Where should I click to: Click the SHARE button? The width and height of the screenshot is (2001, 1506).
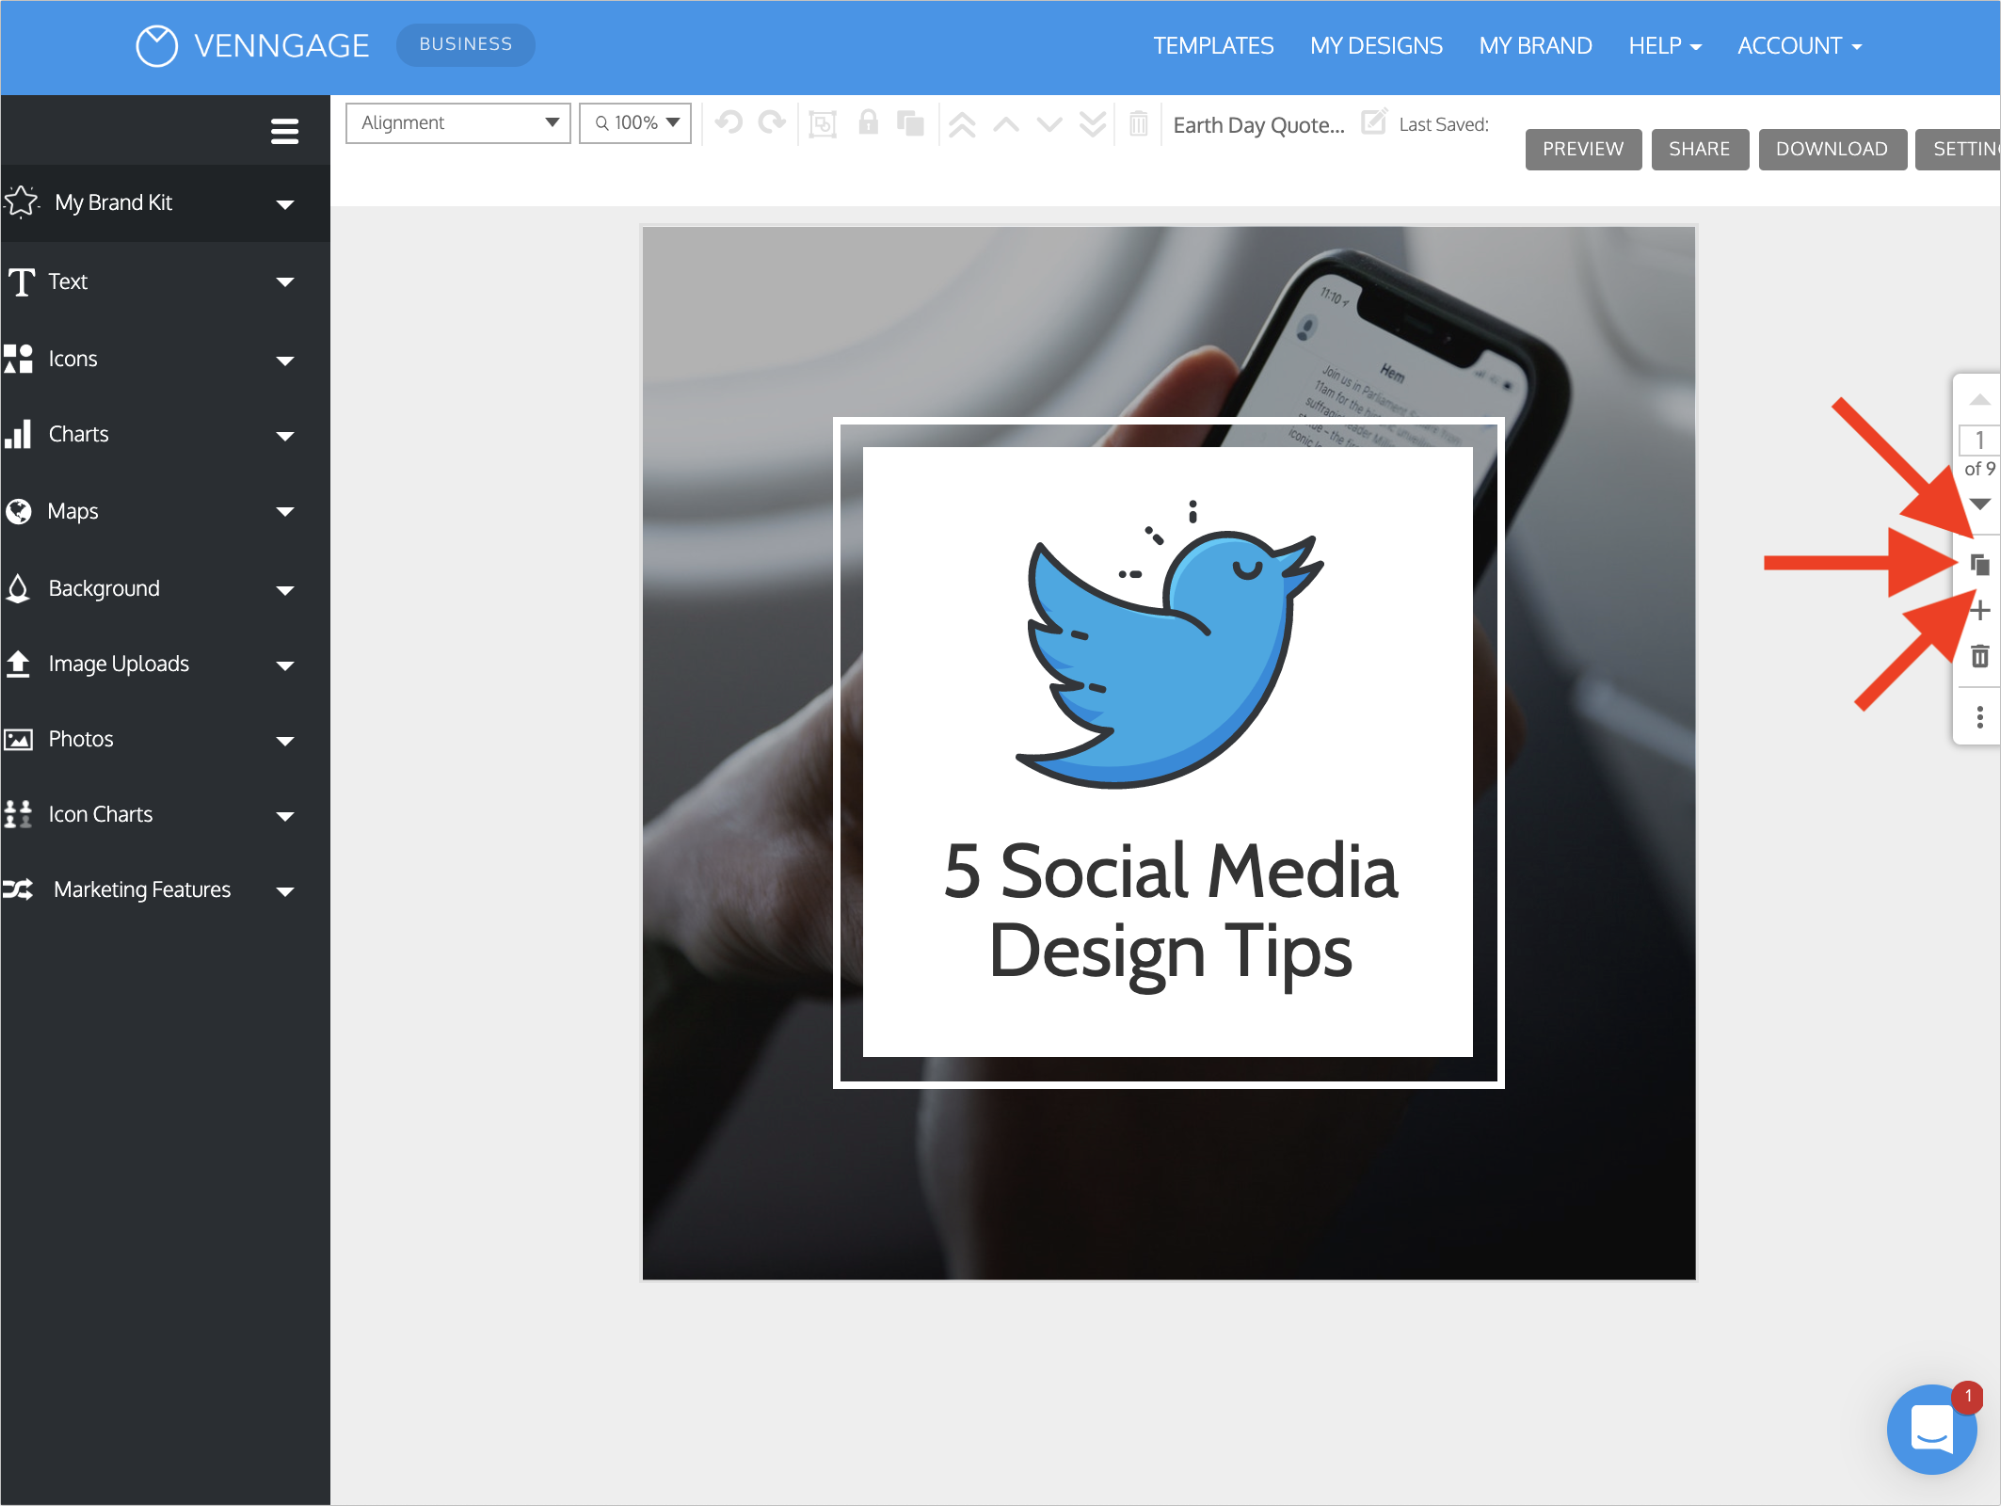pyautogui.click(x=1699, y=149)
